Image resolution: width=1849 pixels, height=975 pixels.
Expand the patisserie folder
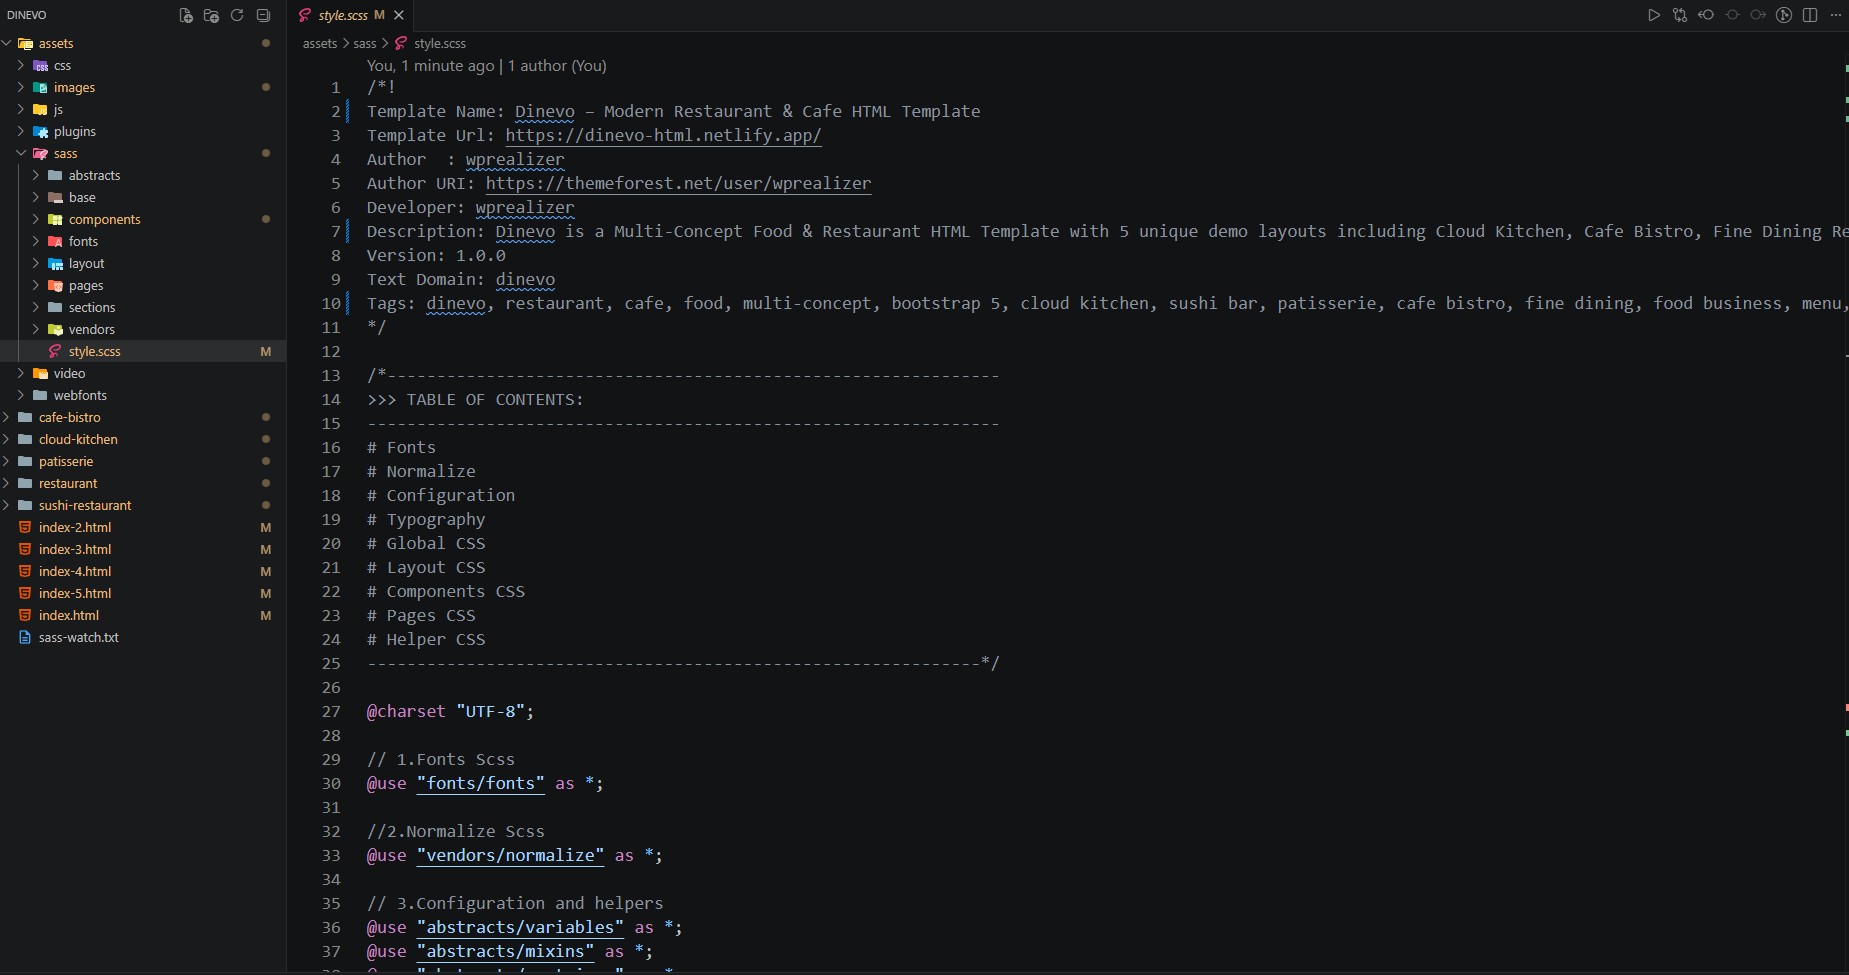[x=143, y=461]
